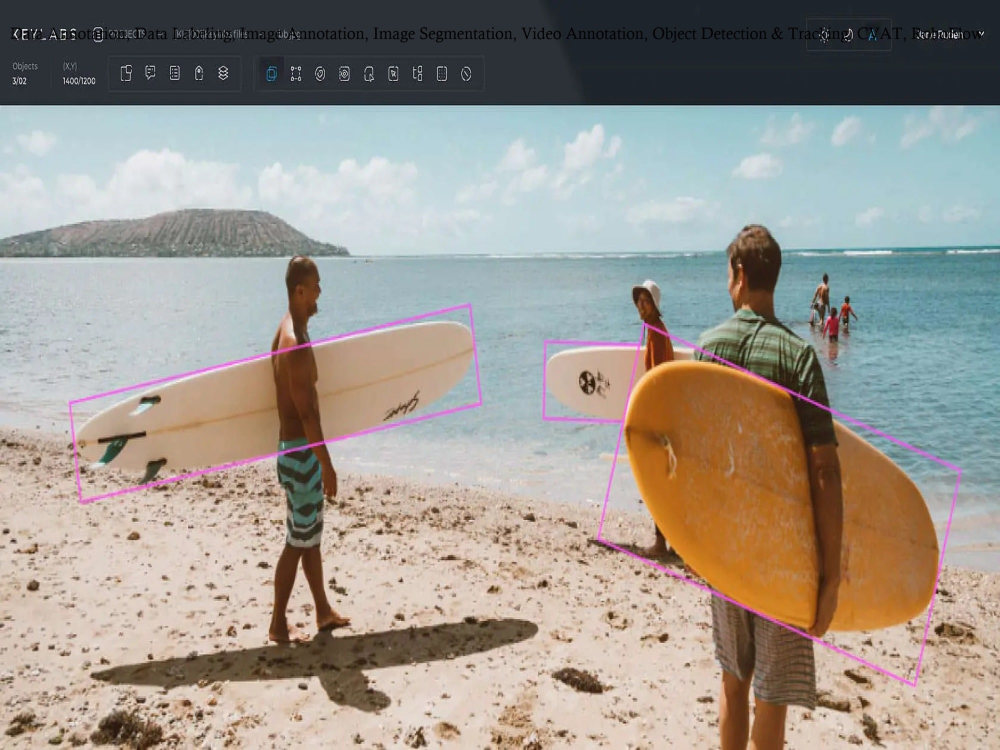This screenshot has width=1000, height=750.
Task: Click the KEYLABS logo
Action: pos(44,34)
